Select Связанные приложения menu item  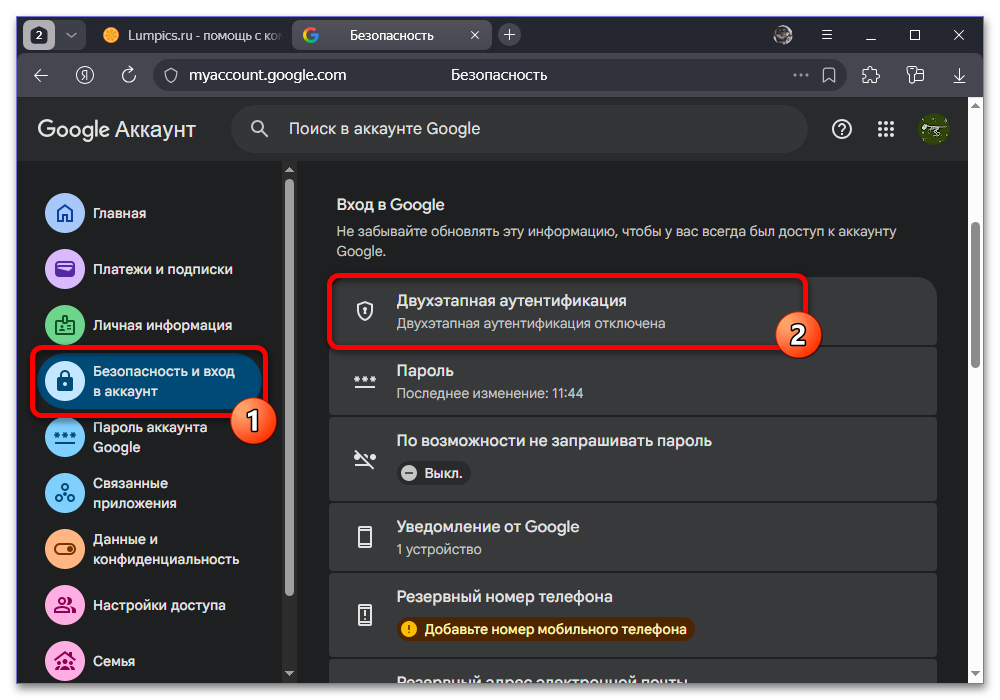click(135, 493)
